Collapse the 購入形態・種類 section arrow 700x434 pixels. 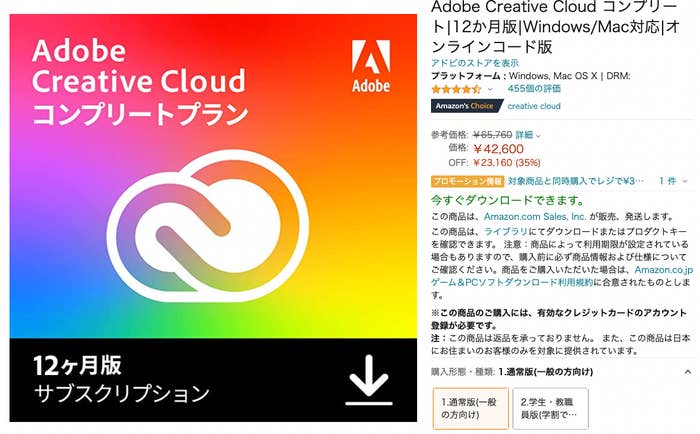[x=688, y=371]
